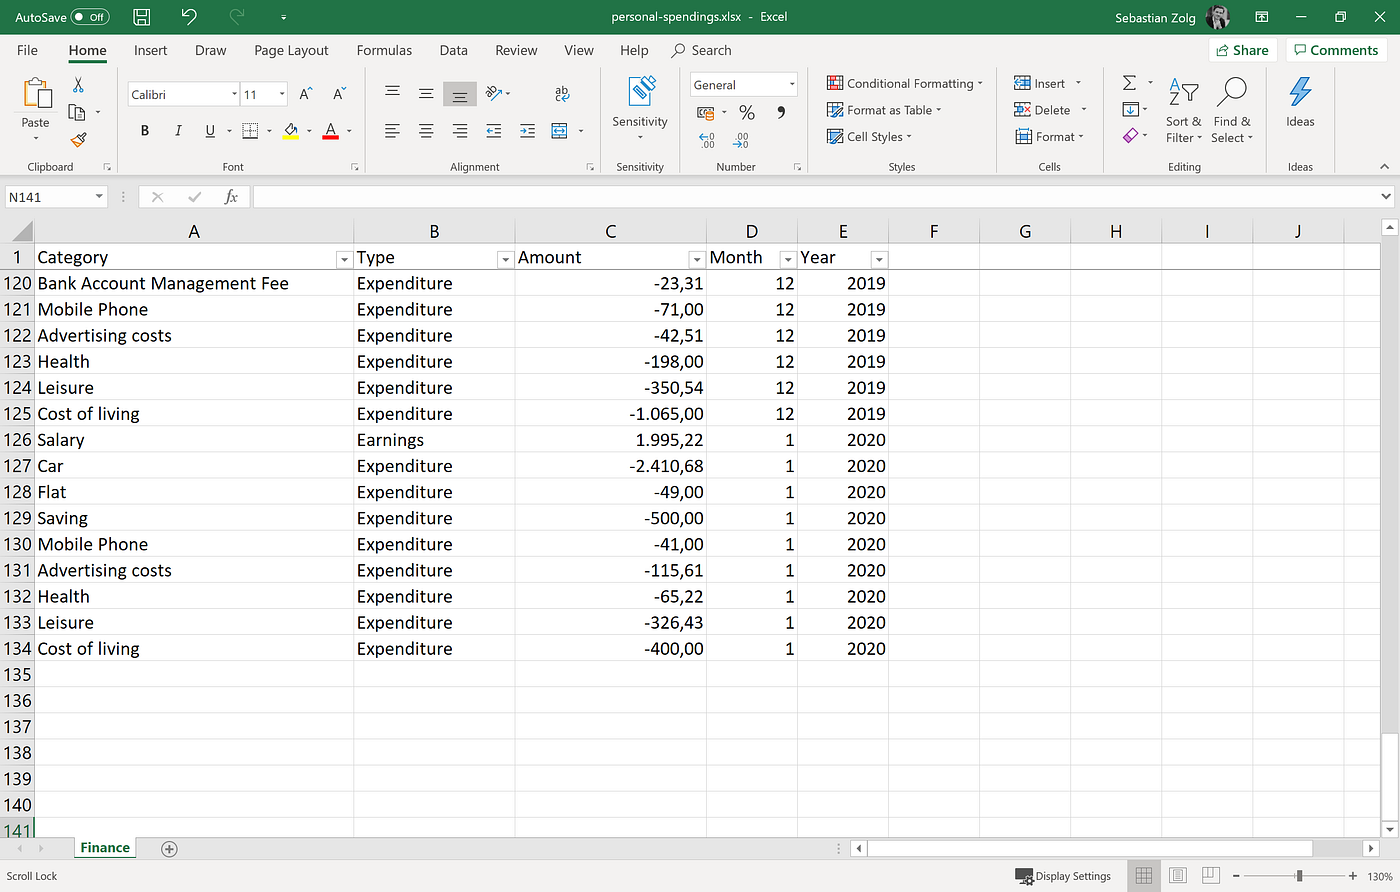Switch to the Formulas tab
1400x892 pixels.
click(x=384, y=50)
